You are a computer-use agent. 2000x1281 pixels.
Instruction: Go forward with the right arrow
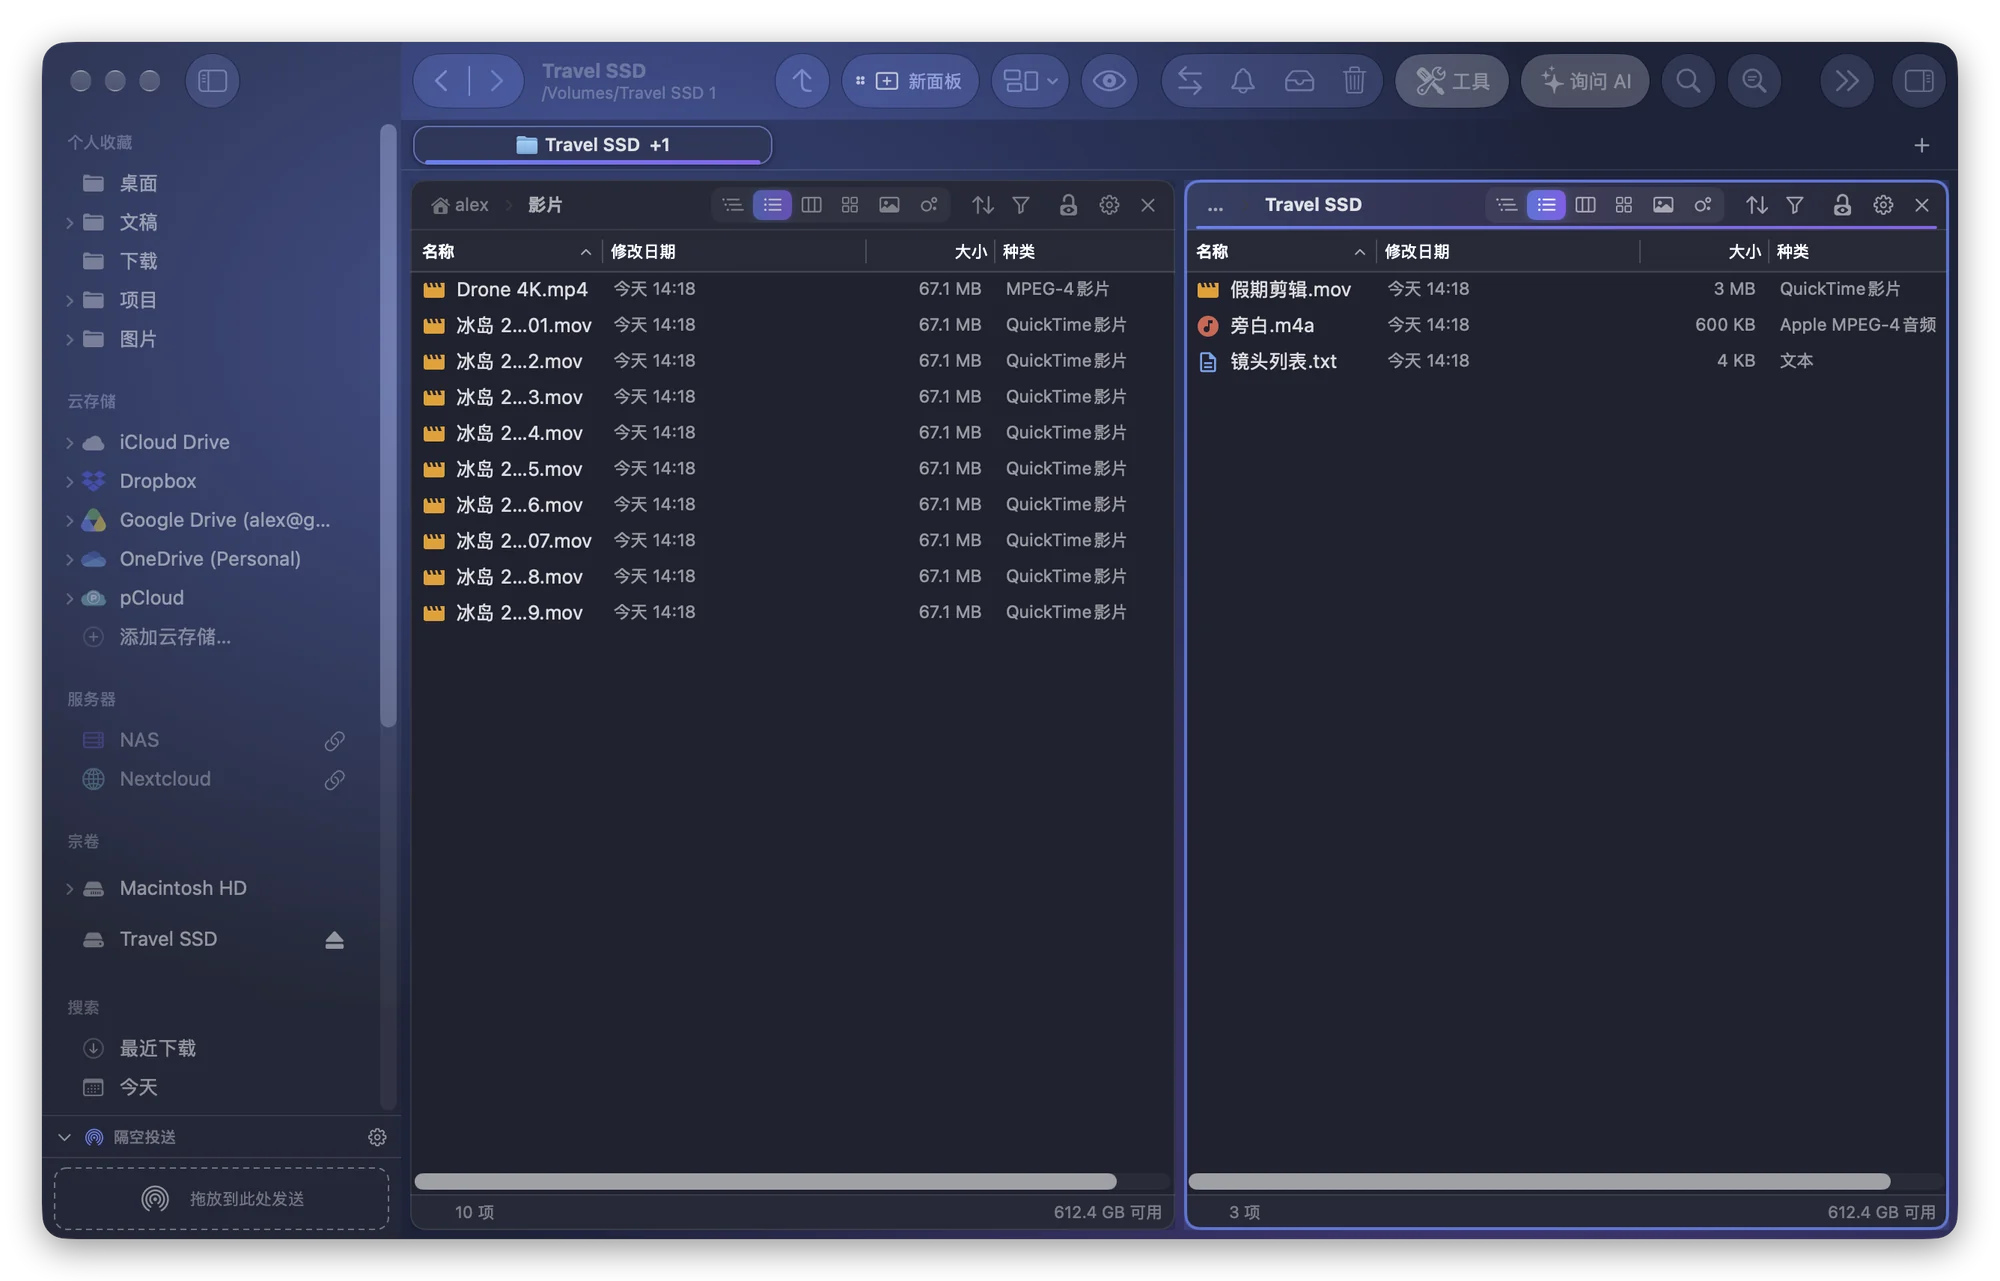point(496,81)
